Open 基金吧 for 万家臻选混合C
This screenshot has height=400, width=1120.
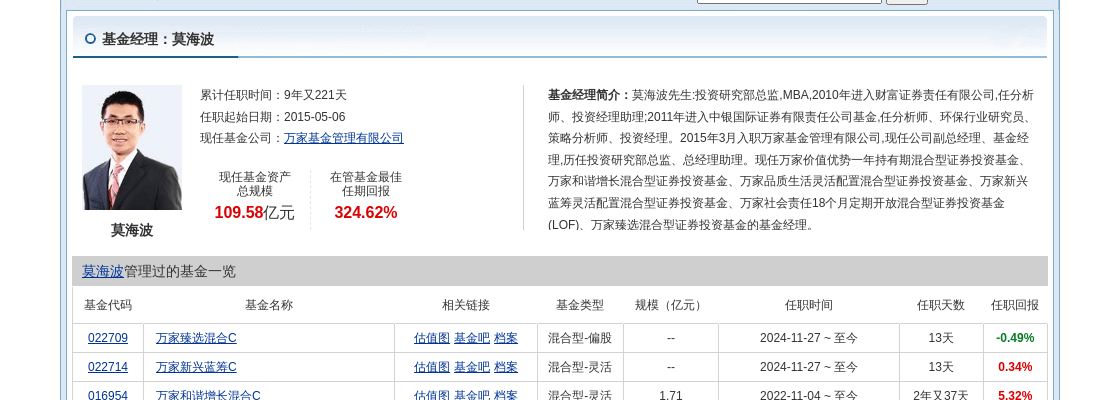pos(472,338)
